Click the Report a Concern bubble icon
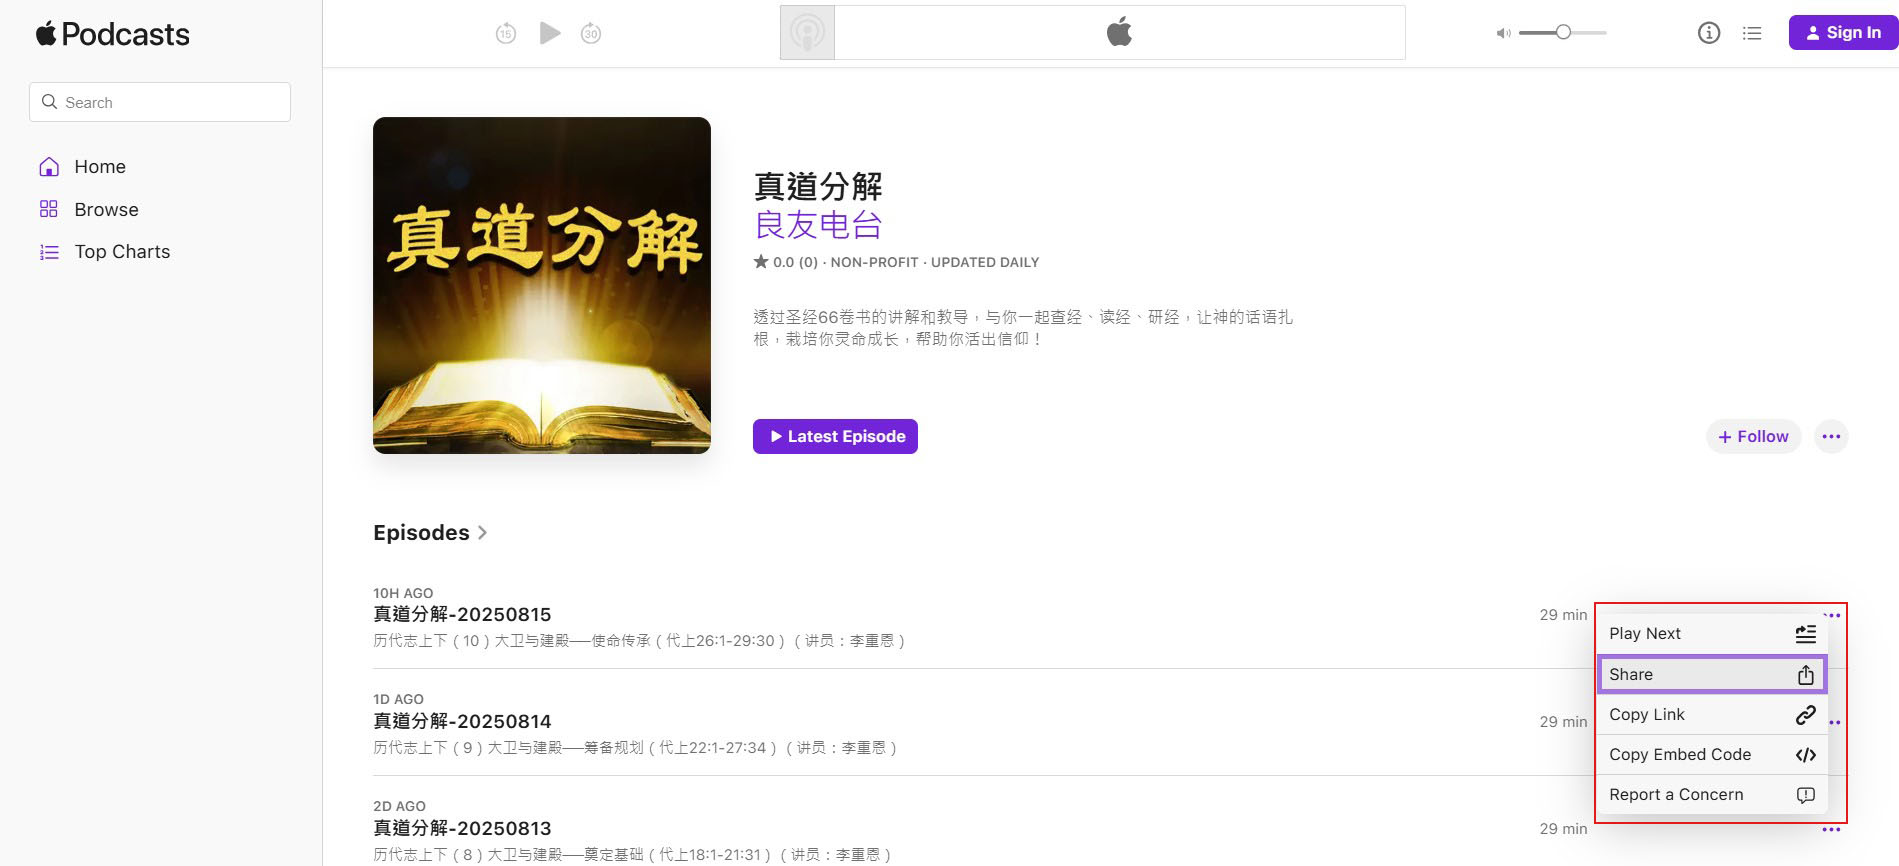The image size is (1899, 866). [1806, 795]
